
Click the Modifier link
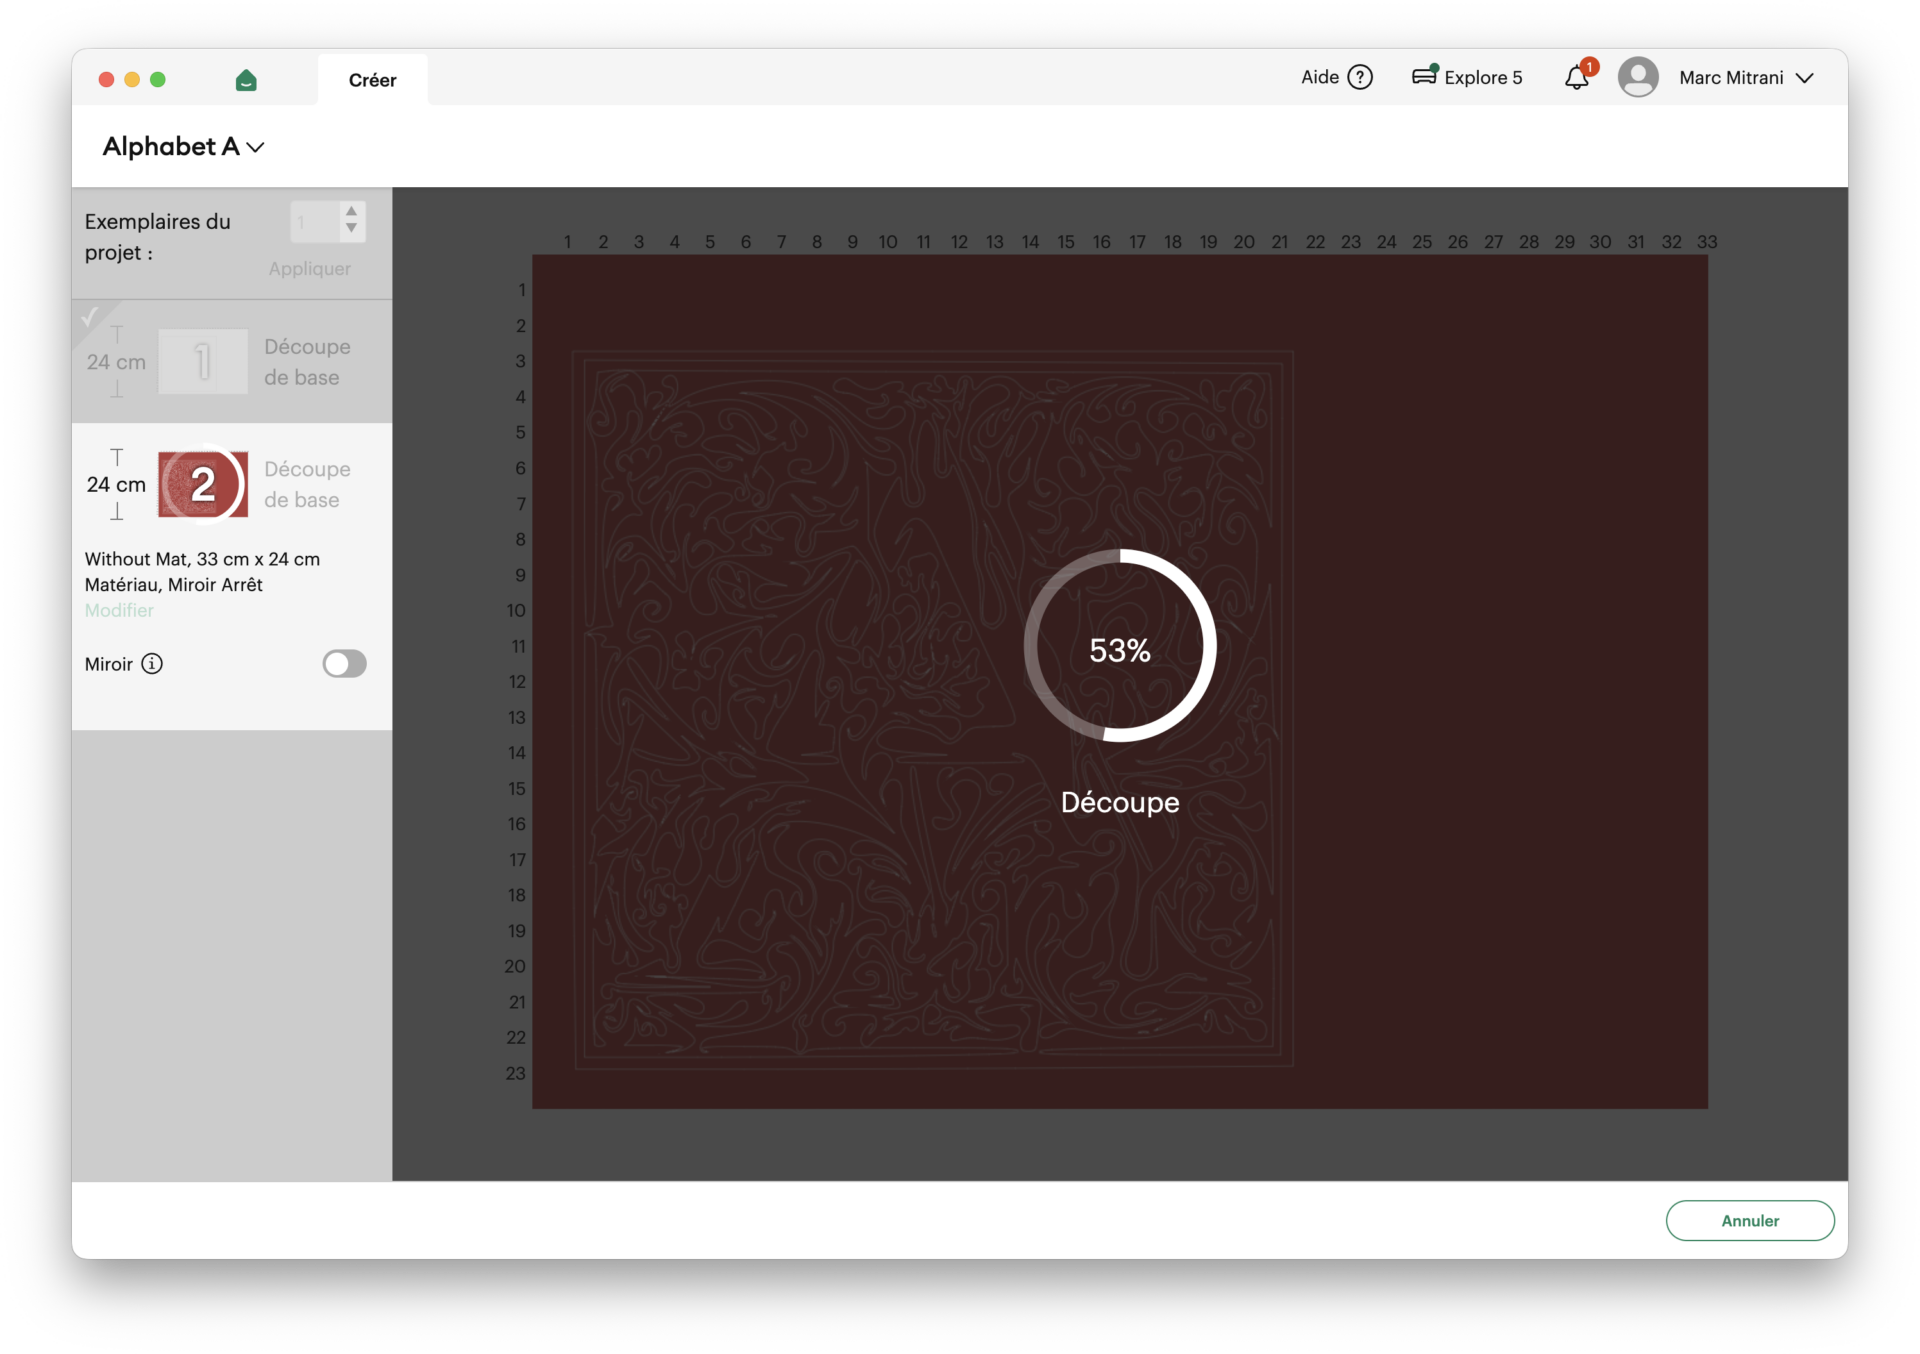tap(119, 610)
